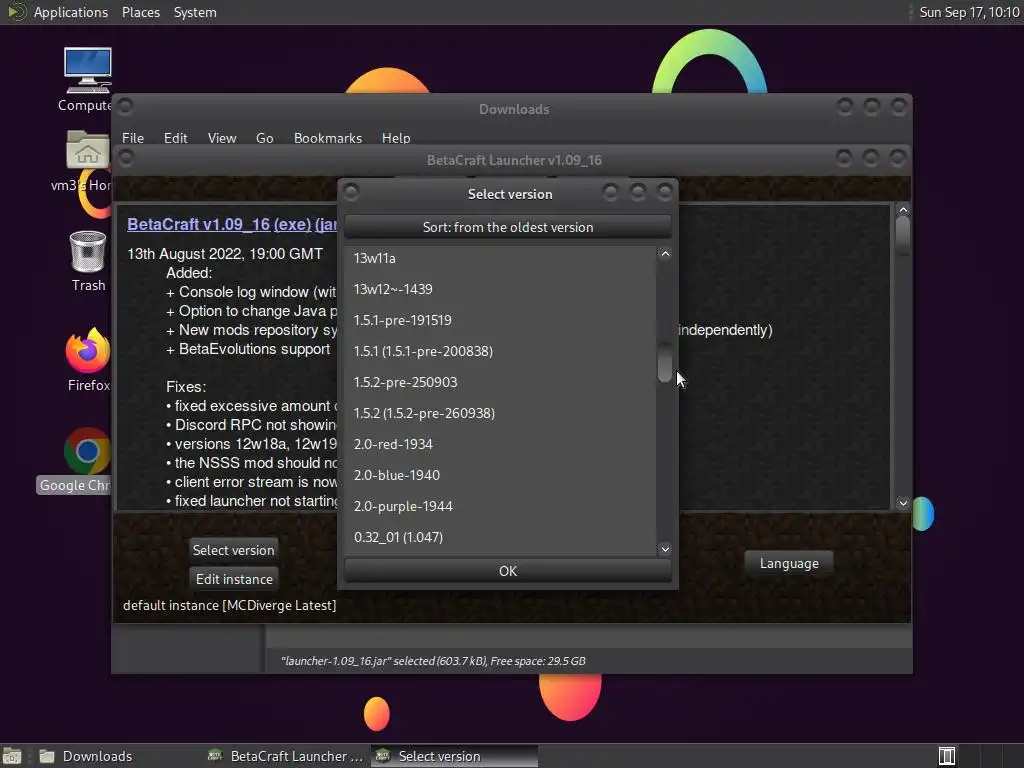1024x768 pixels.
Task: Open the vm3's Home folder icon
Action: point(88,150)
